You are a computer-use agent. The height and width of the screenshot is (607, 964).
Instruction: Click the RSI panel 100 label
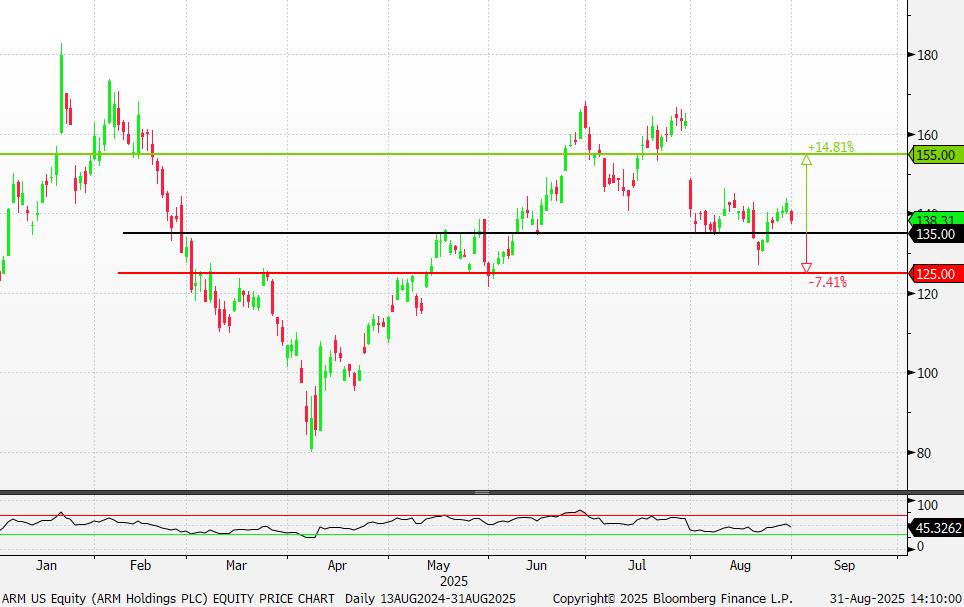pos(927,506)
